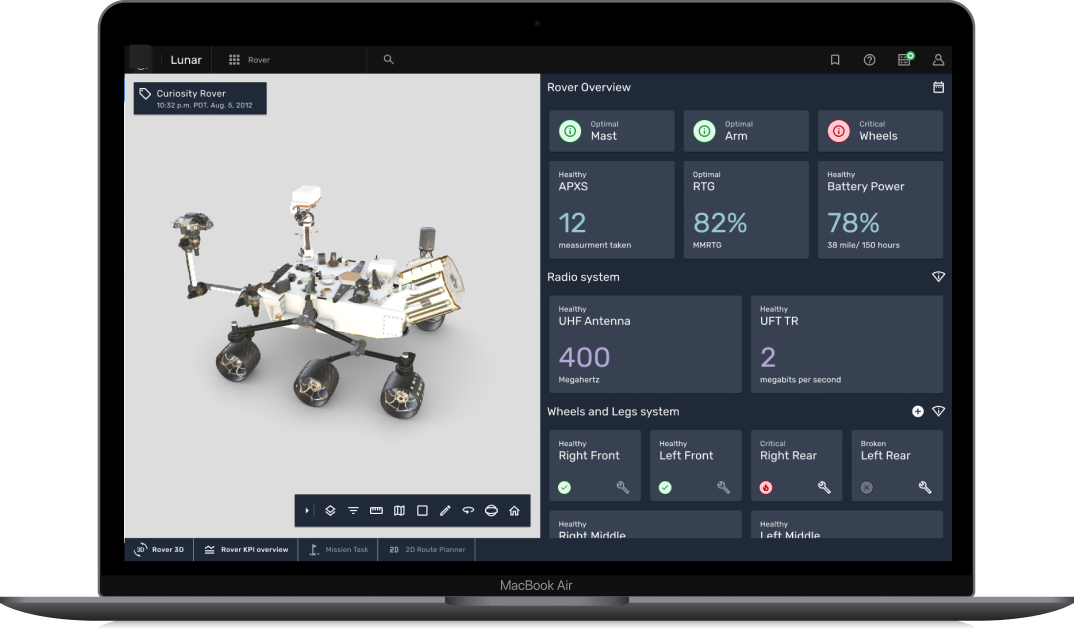Open the layers tool in viewer toolbar
This screenshot has height=629, width=1074.
[x=330, y=510]
